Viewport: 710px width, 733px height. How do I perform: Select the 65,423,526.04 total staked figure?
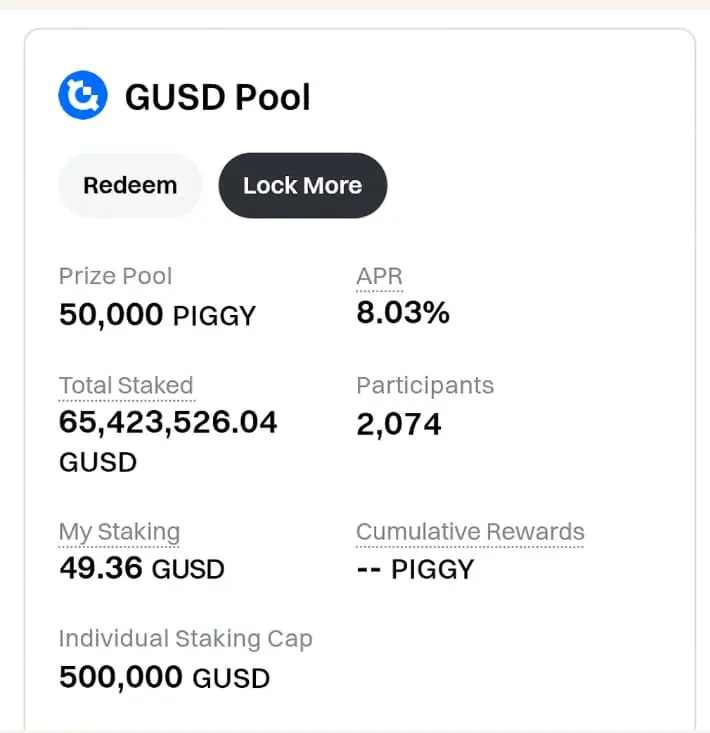click(168, 423)
